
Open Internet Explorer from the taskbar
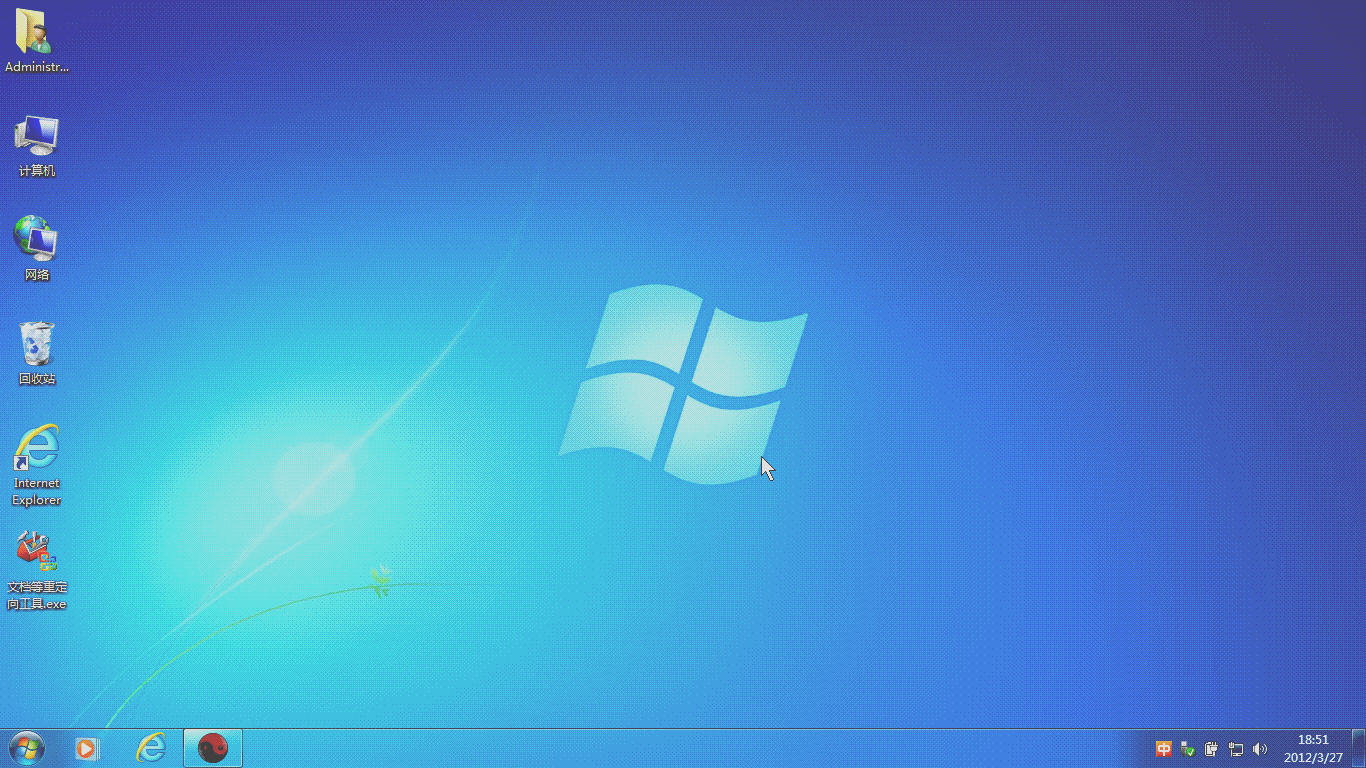tap(151, 748)
